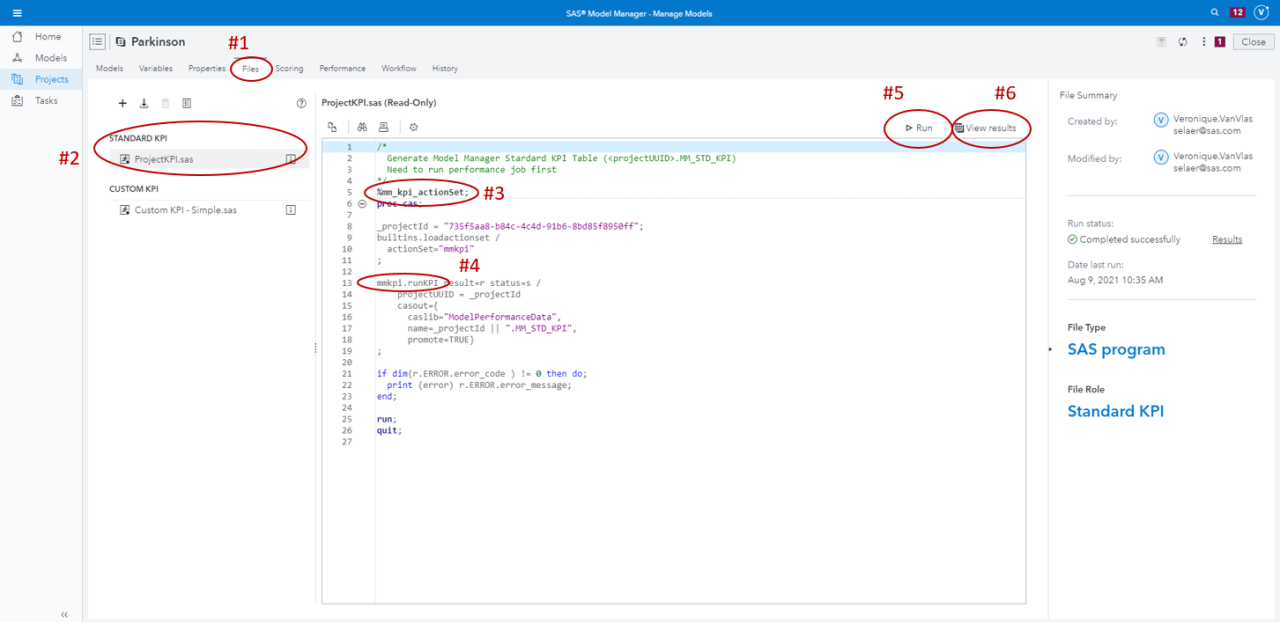
Task: Open editor settings gear icon
Action: pyautogui.click(x=413, y=127)
